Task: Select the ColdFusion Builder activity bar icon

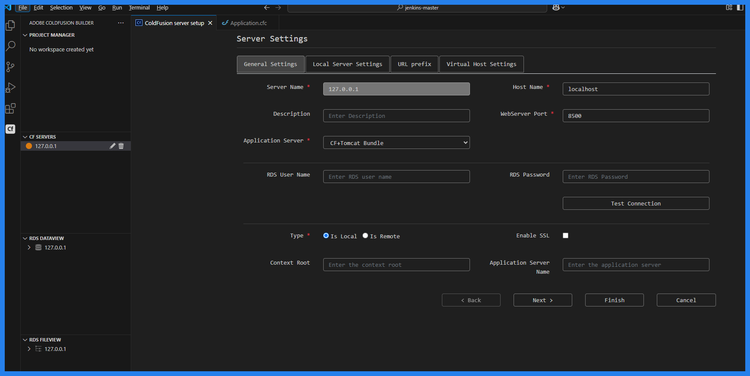Action: [x=11, y=129]
